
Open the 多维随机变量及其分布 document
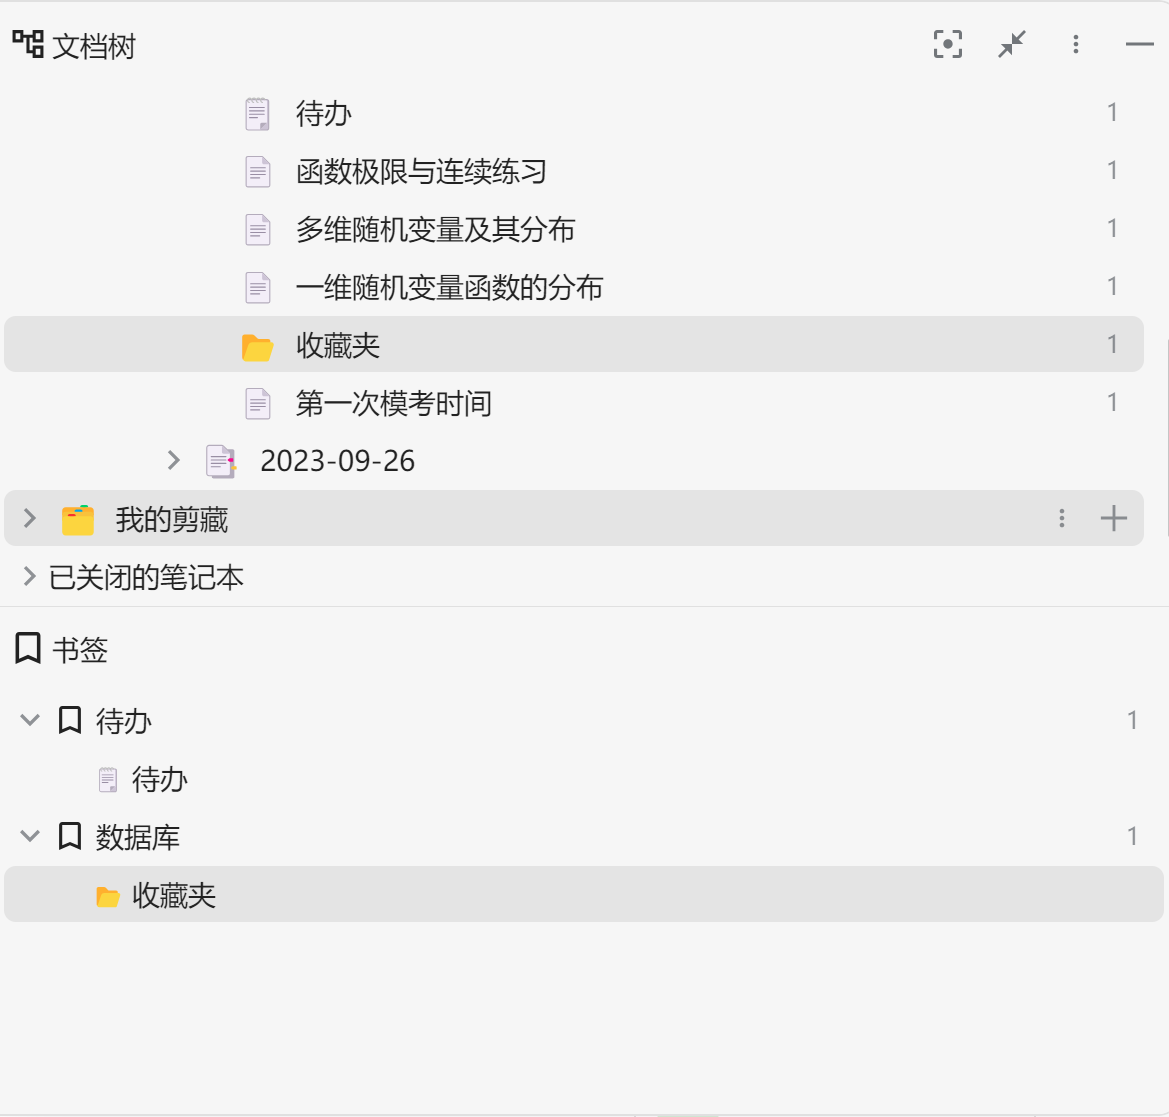(x=435, y=229)
